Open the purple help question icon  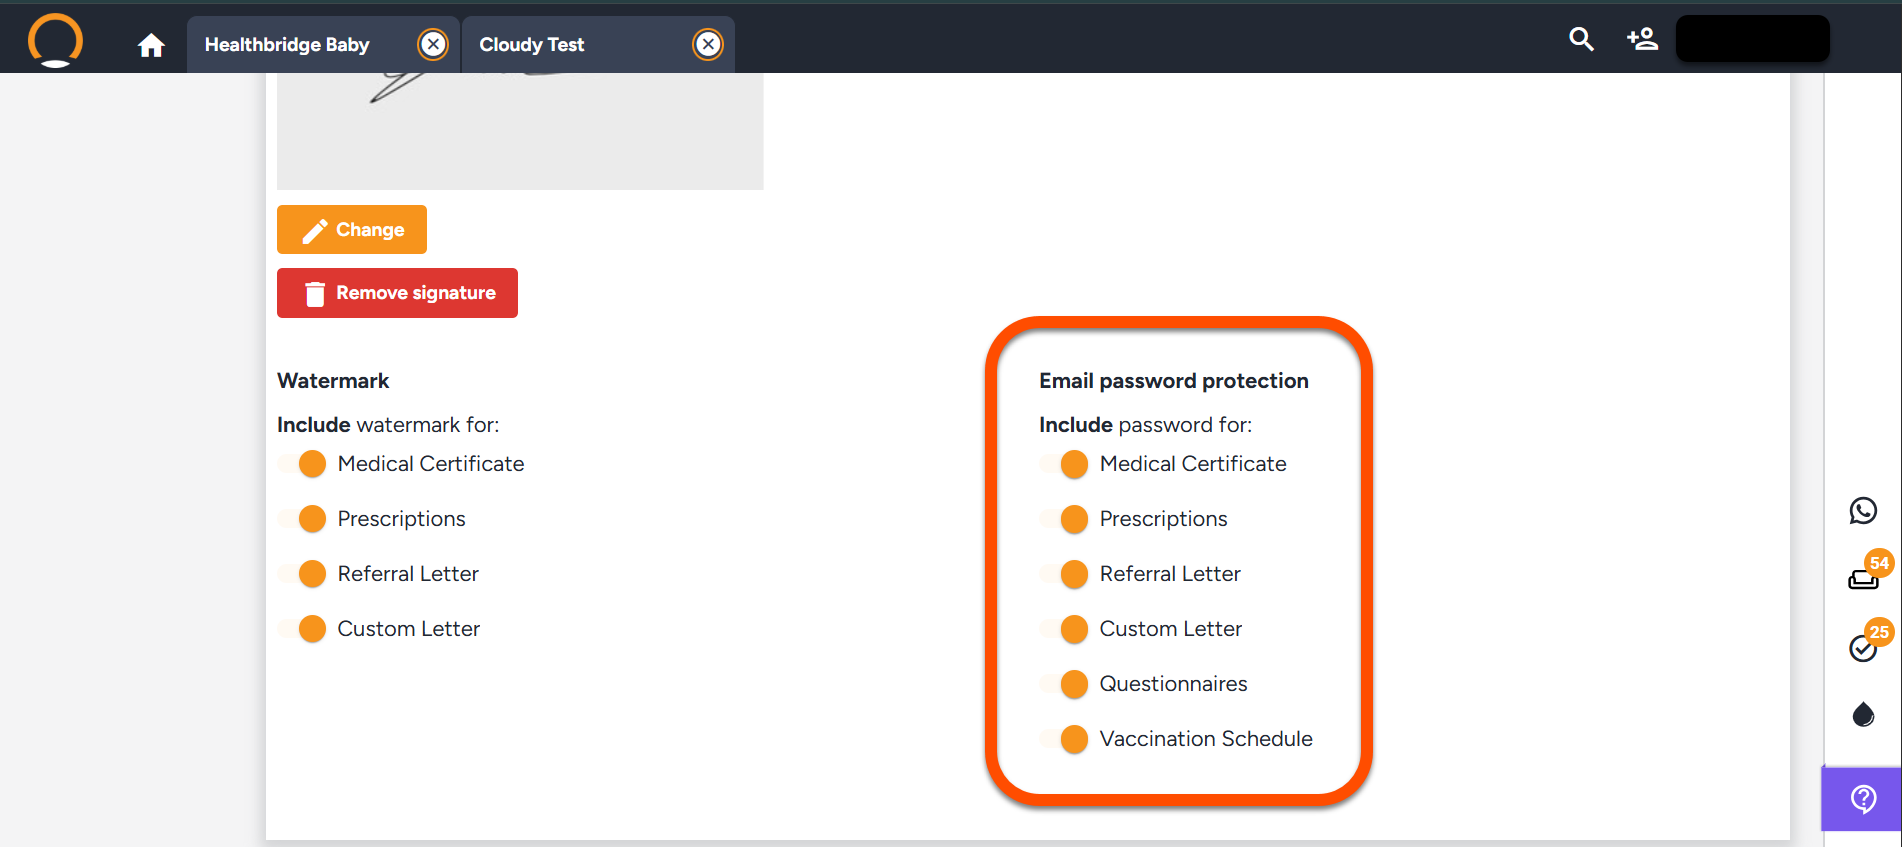tap(1863, 798)
